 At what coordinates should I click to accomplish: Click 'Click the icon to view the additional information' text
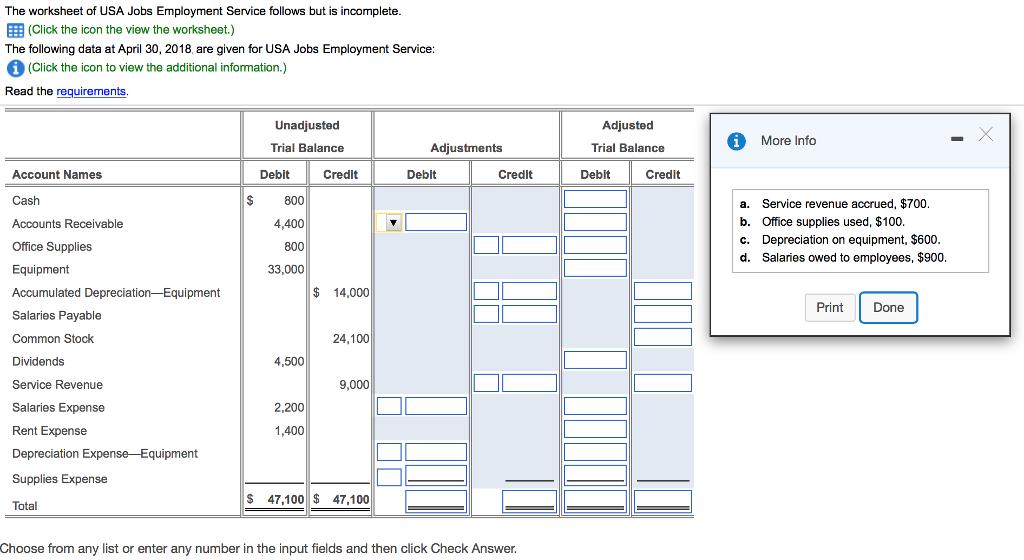pos(157,67)
